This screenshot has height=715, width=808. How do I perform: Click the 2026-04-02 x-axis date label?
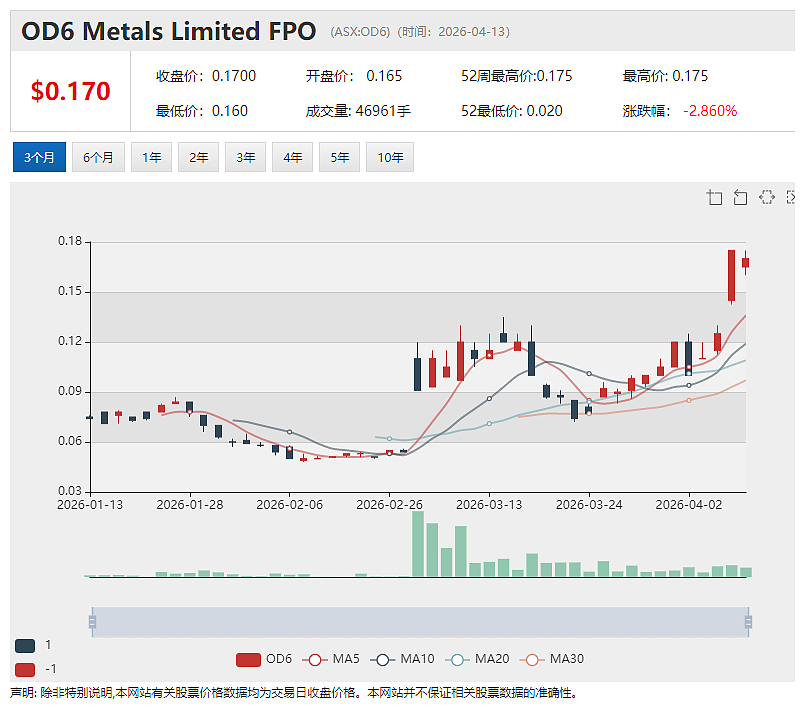(x=689, y=505)
